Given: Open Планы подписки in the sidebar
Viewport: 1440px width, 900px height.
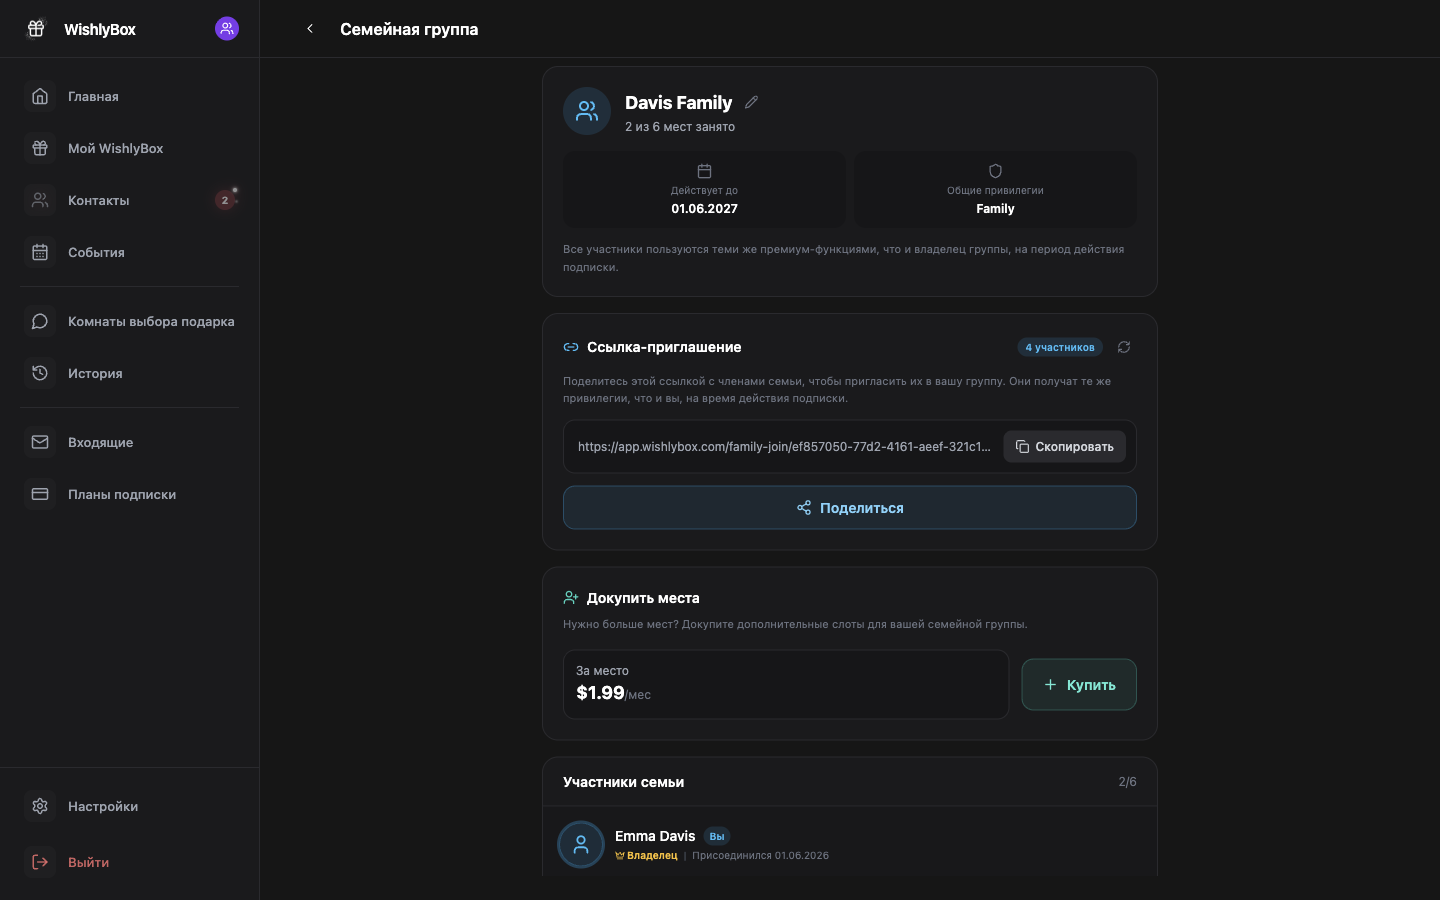Looking at the screenshot, I should pos(130,494).
